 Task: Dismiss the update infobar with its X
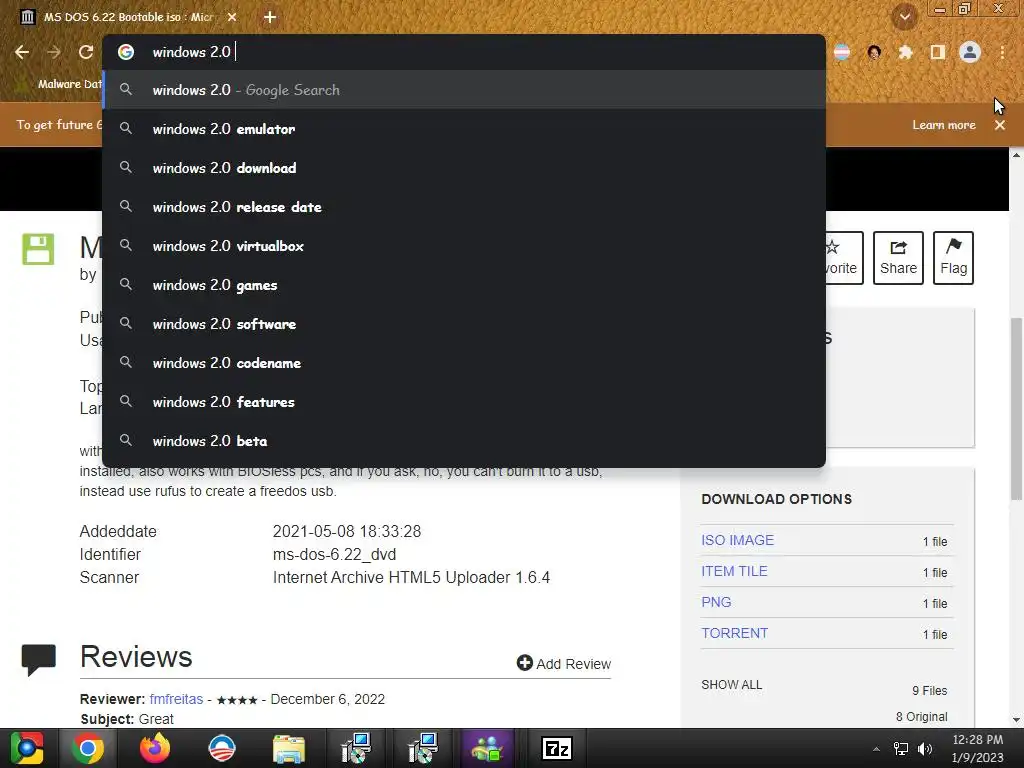(1000, 125)
